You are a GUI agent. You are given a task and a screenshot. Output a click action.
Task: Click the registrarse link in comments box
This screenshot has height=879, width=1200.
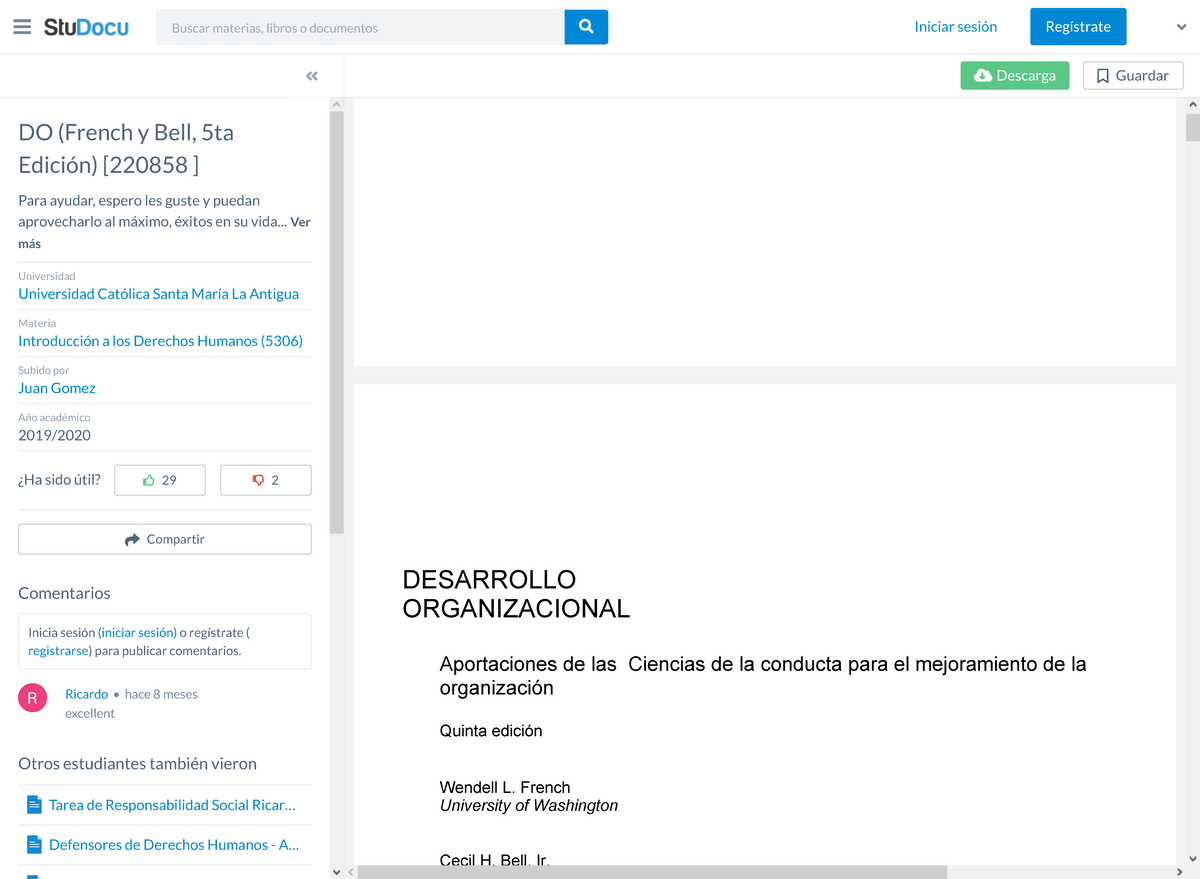coord(60,650)
